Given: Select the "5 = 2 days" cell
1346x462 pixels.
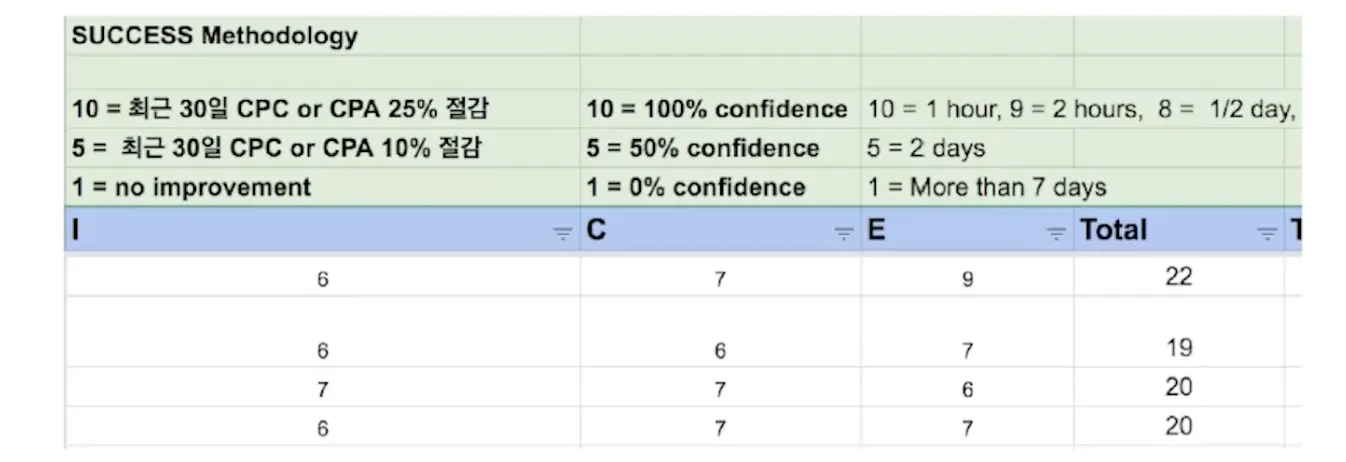Looking at the screenshot, I should click(x=926, y=148).
